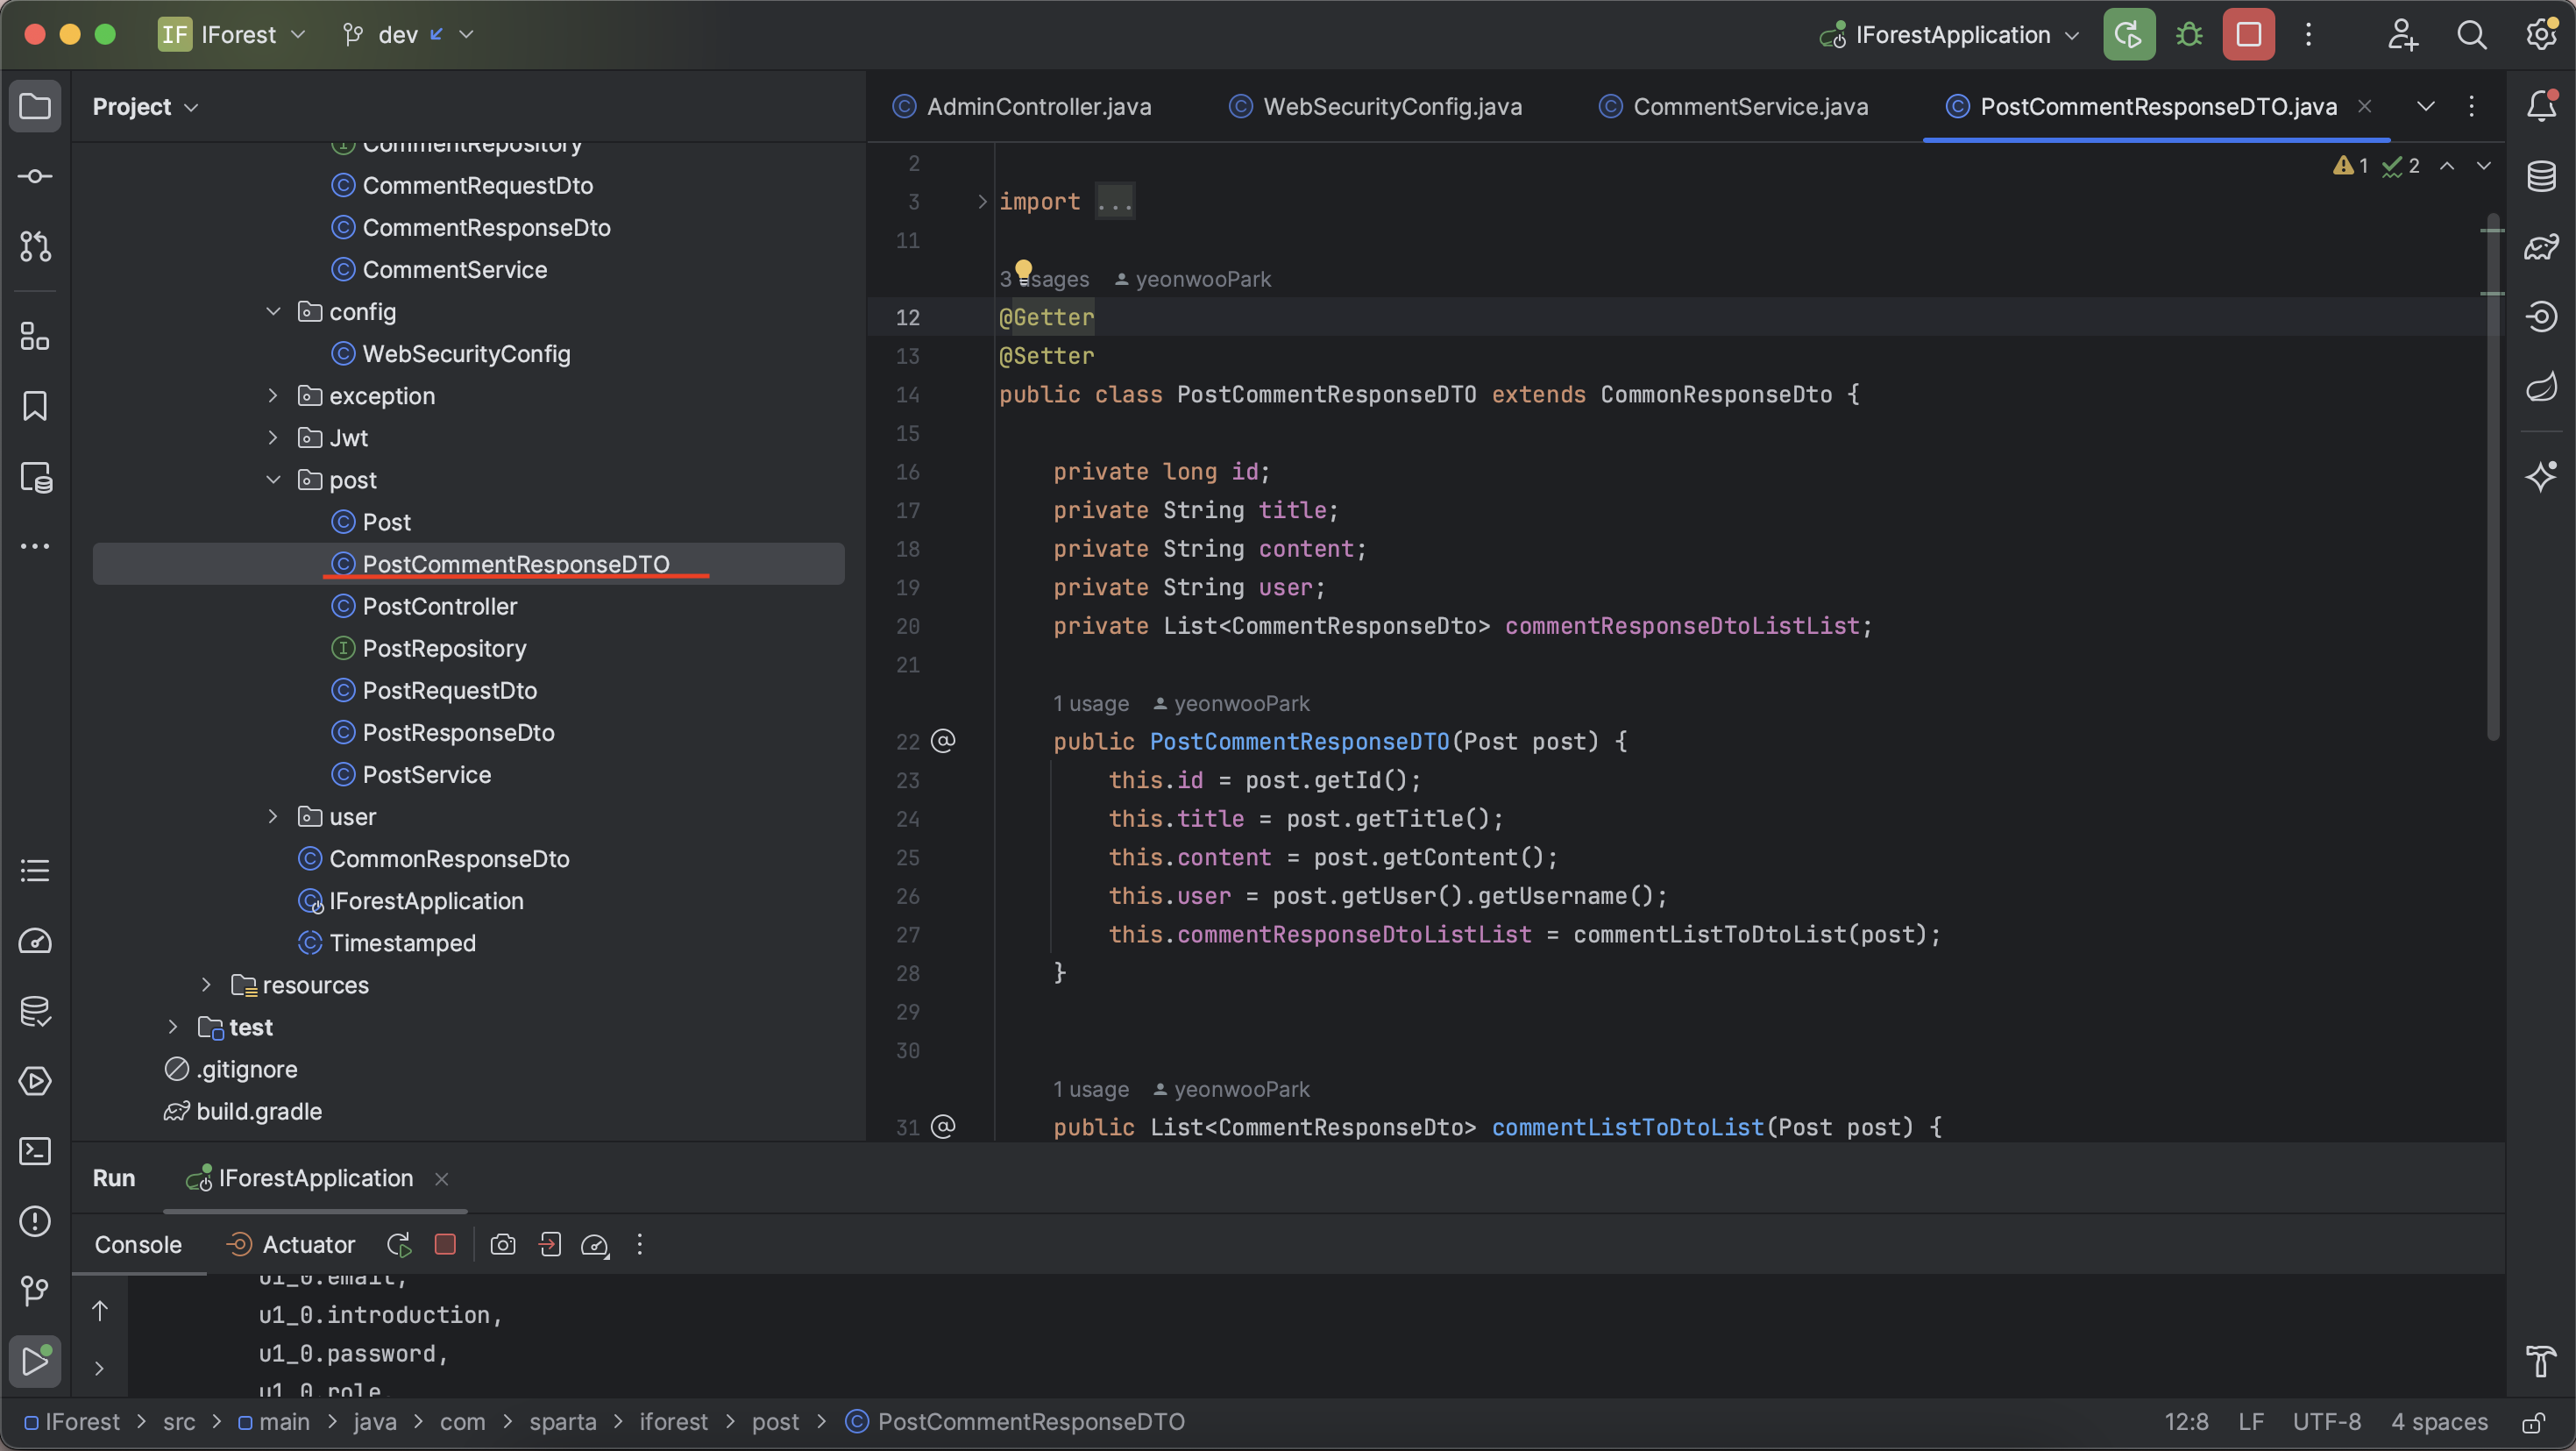Toggle the Project tool window folder icon
This screenshot has width=2576, height=1451.
35,106
